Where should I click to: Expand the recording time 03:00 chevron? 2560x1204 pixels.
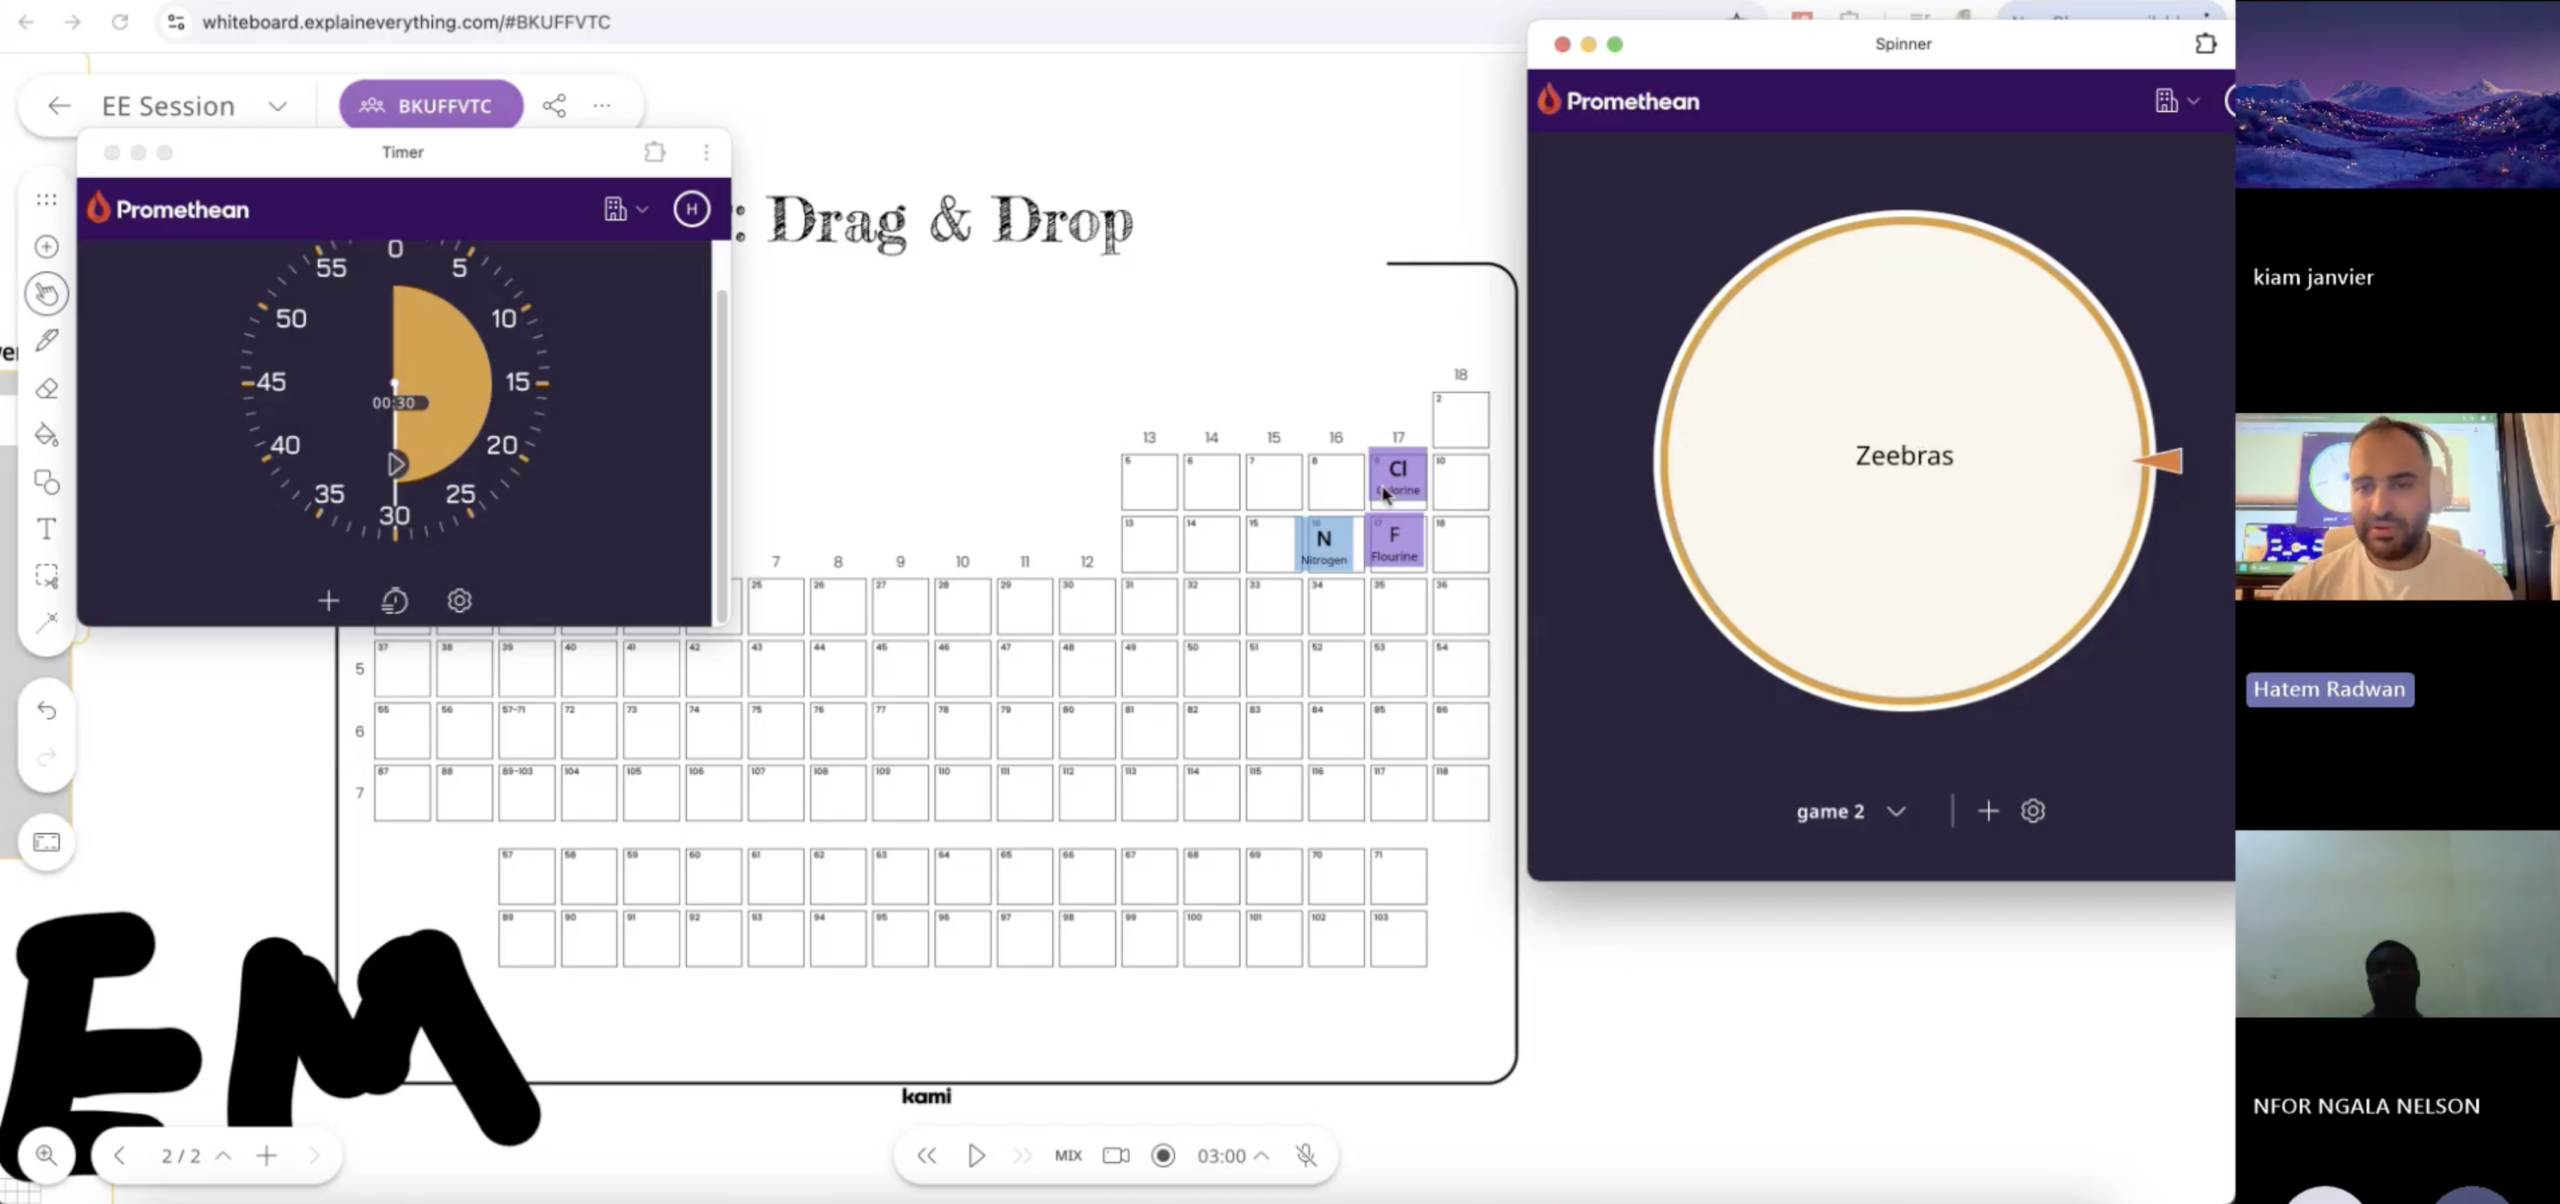[1262, 1156]
